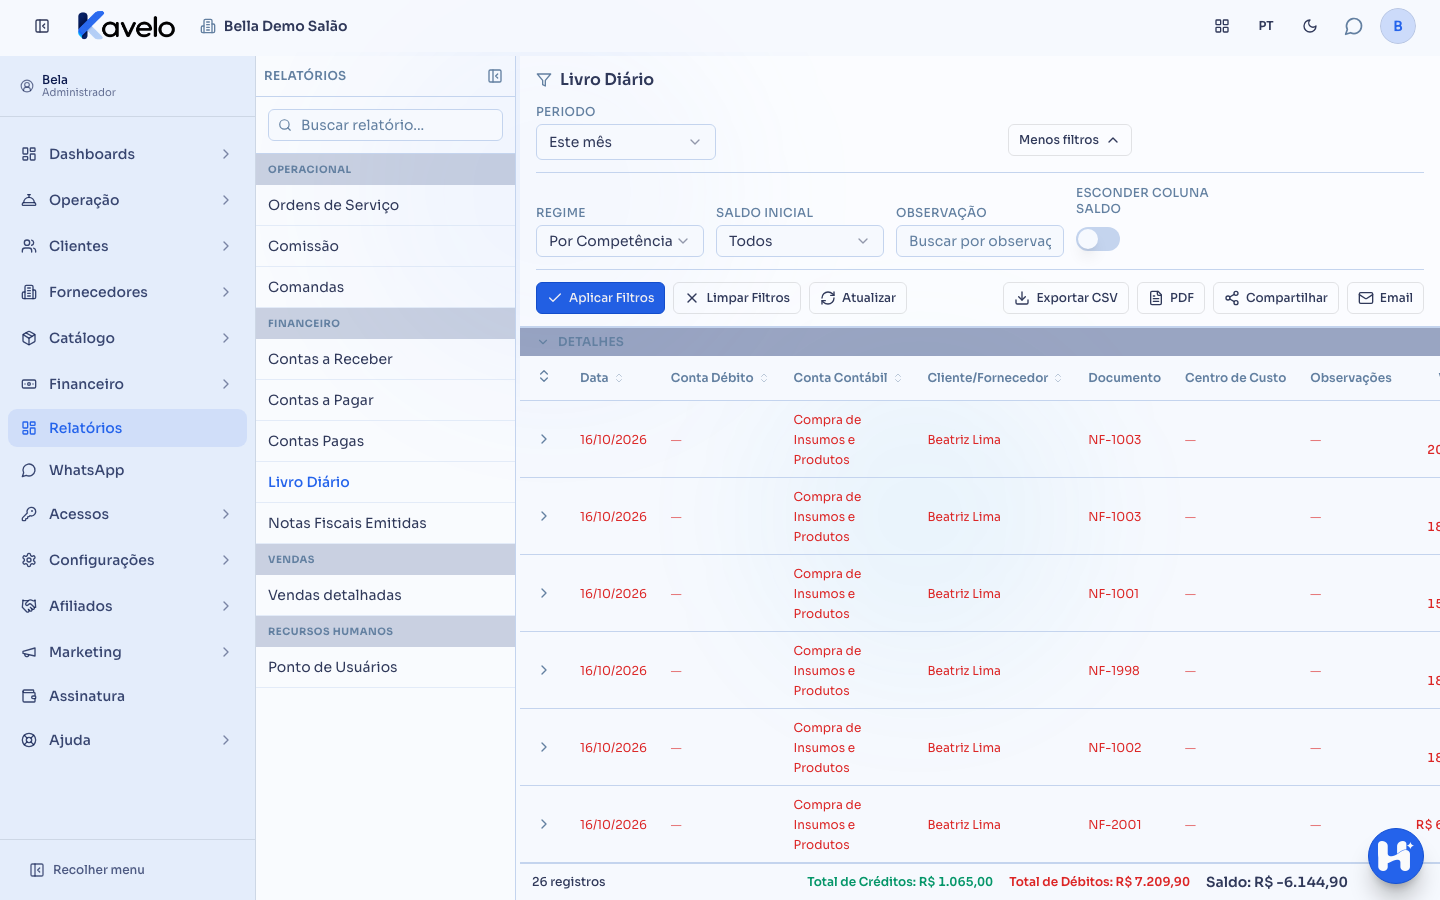Generate PDF of the report
The height and width of the screenshot is (900, 1440).
1171,298
